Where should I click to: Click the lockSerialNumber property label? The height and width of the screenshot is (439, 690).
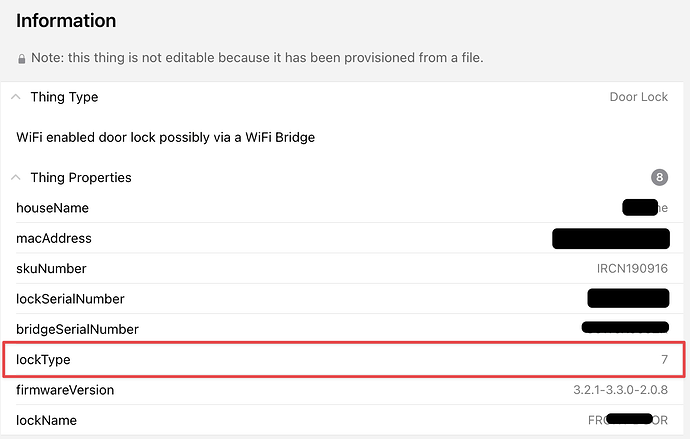coord(70,299)
